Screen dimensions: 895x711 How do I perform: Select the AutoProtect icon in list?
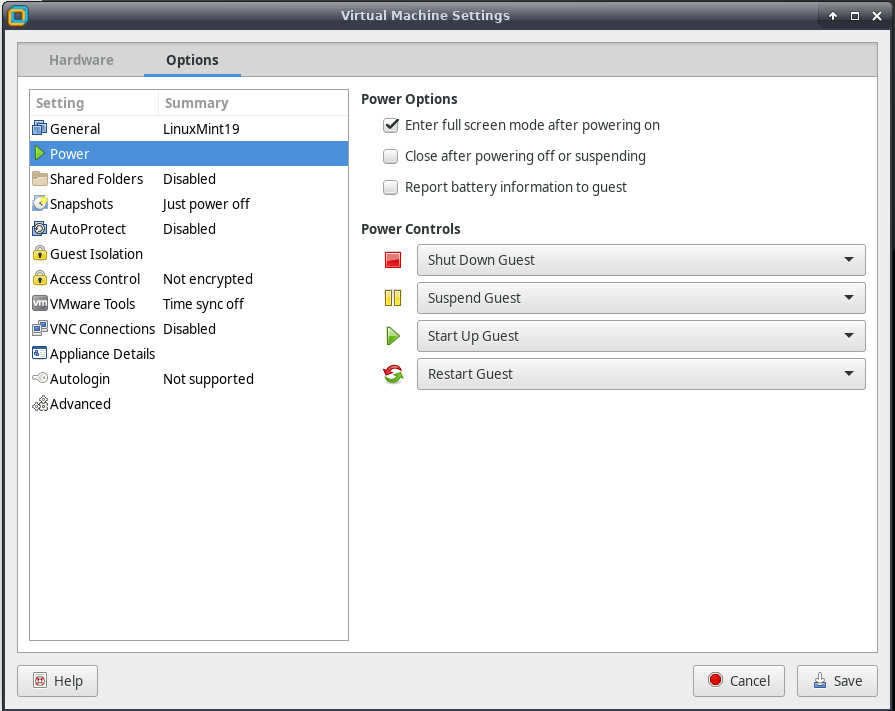pos(40,229)
